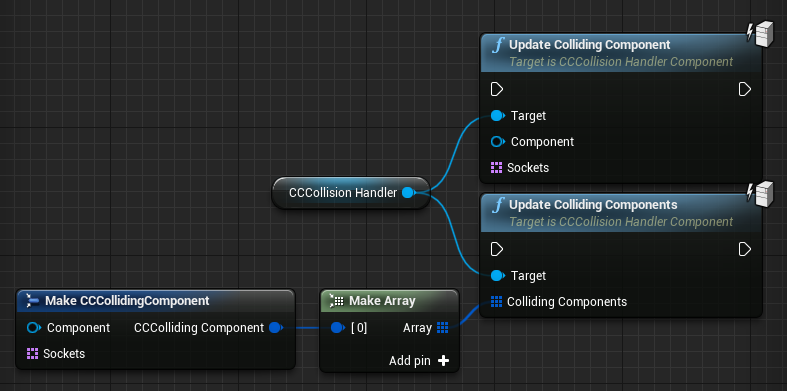The height and width of the screenshot is (391, 787).
Task: Select the Make CCCollidingComponent node title
Action: click(127, 301)
